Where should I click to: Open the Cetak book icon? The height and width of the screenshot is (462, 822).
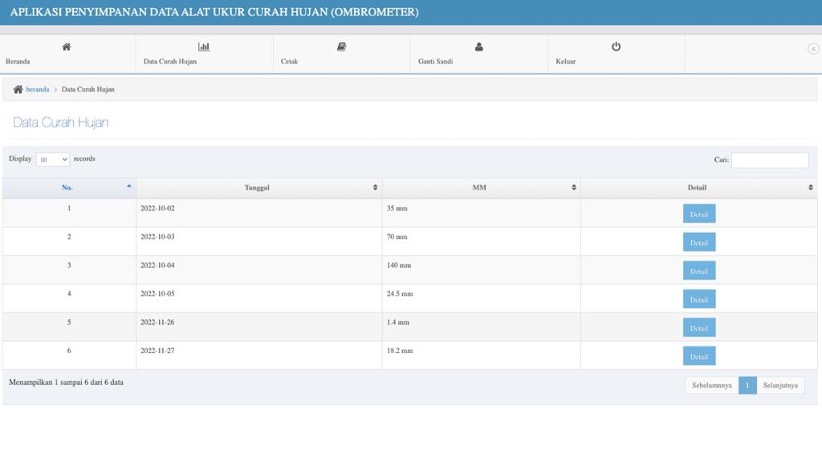(x=341, y=47)
